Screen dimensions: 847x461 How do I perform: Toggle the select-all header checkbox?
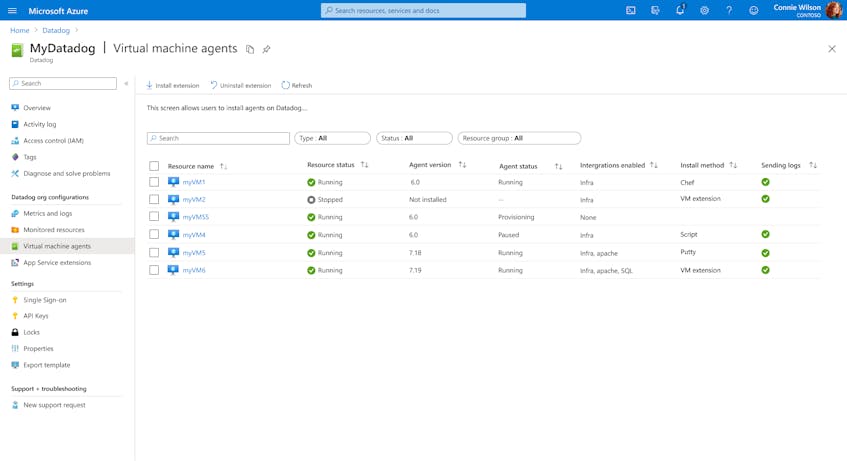click(x=154, y=166)
